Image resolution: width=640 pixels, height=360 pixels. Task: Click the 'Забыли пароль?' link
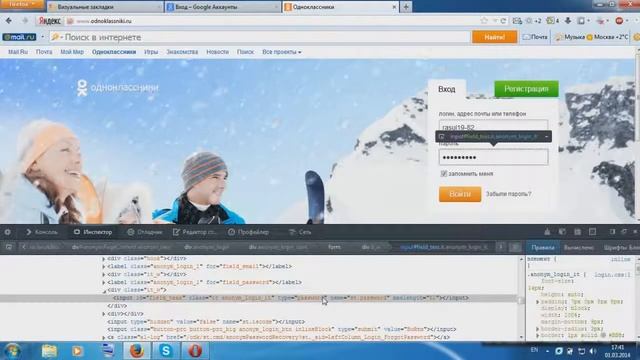(509, 194)
